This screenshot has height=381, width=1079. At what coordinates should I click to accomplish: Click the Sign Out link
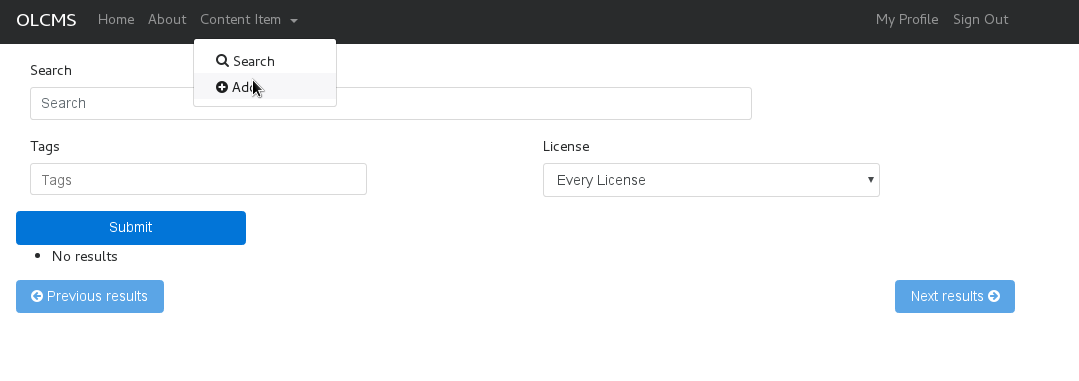pyautogui.click(x=980, y=19)
